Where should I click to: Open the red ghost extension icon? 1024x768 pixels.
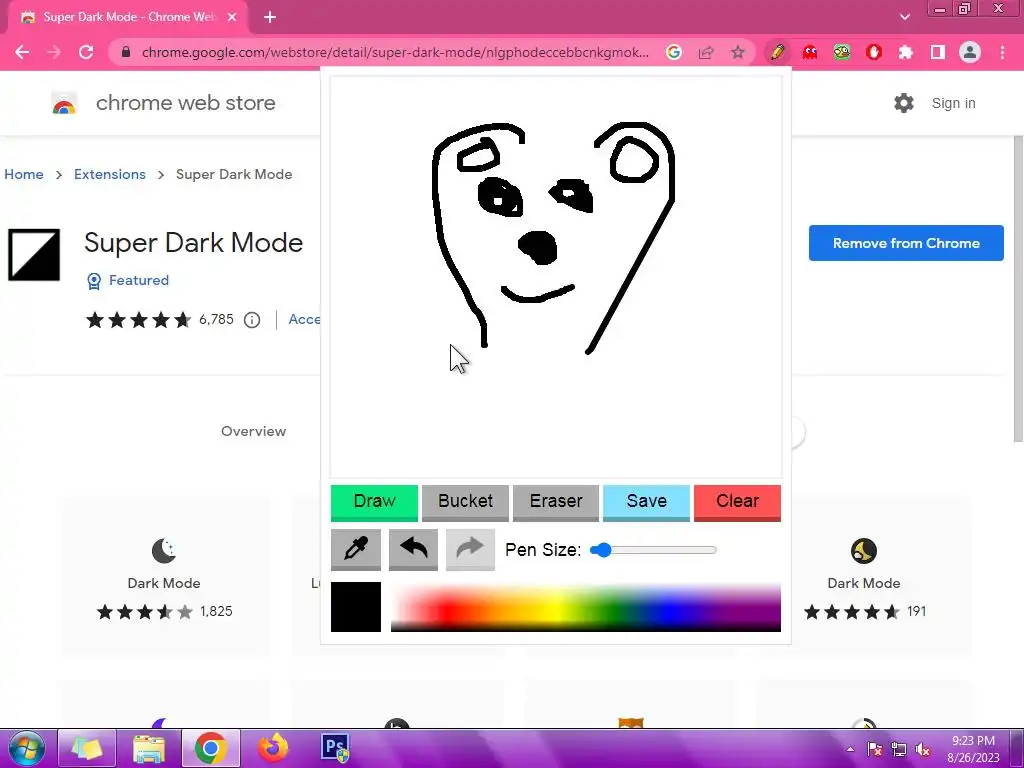810,52
